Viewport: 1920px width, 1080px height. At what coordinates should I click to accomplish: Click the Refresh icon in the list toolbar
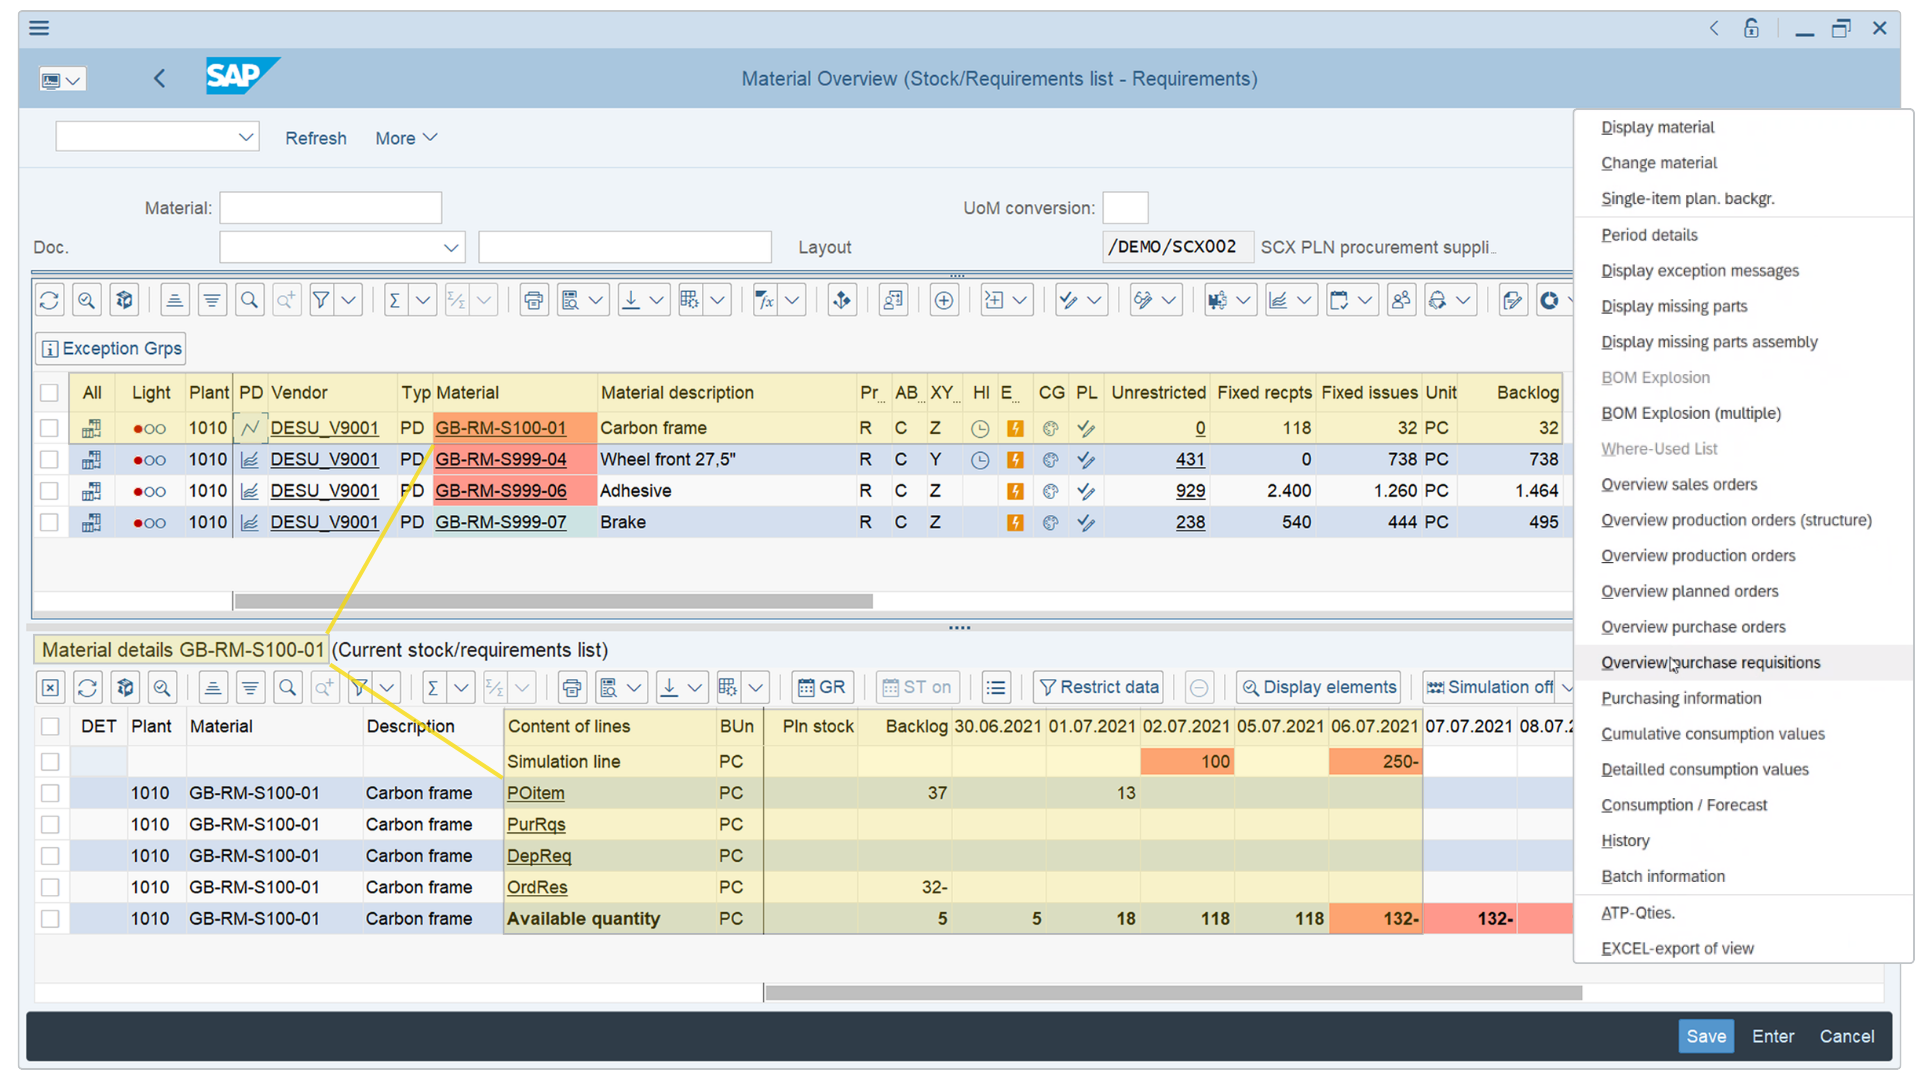coord(49,299)
